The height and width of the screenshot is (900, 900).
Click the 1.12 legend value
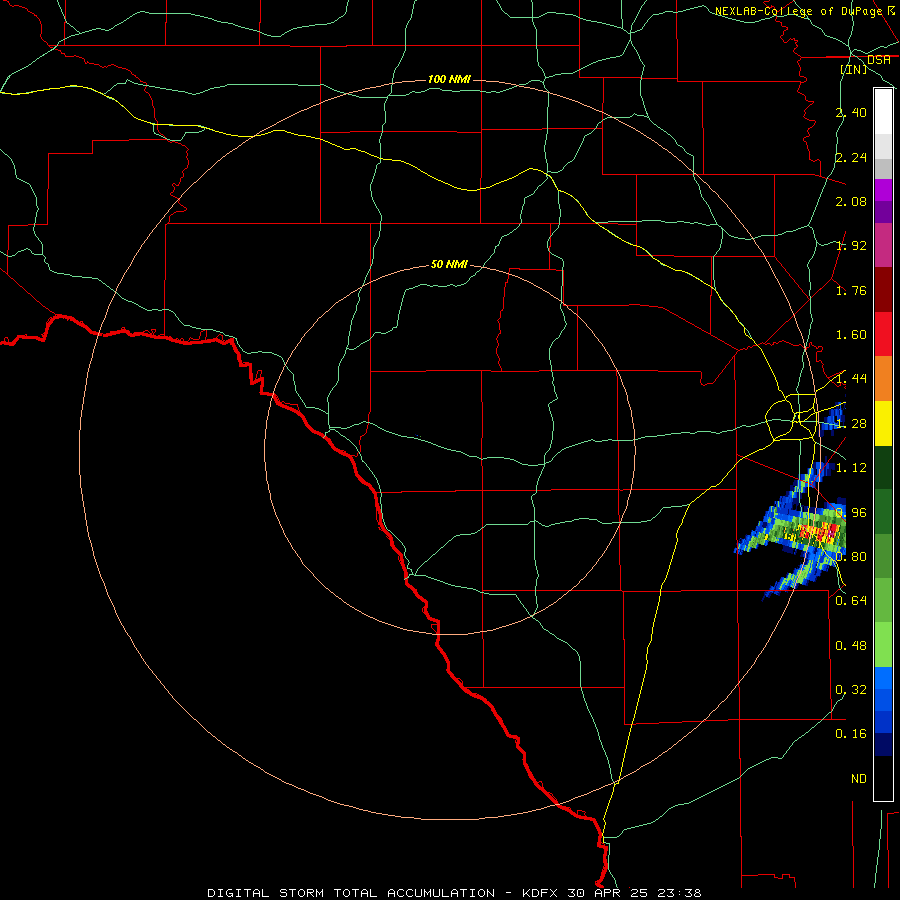coord(851,468)
